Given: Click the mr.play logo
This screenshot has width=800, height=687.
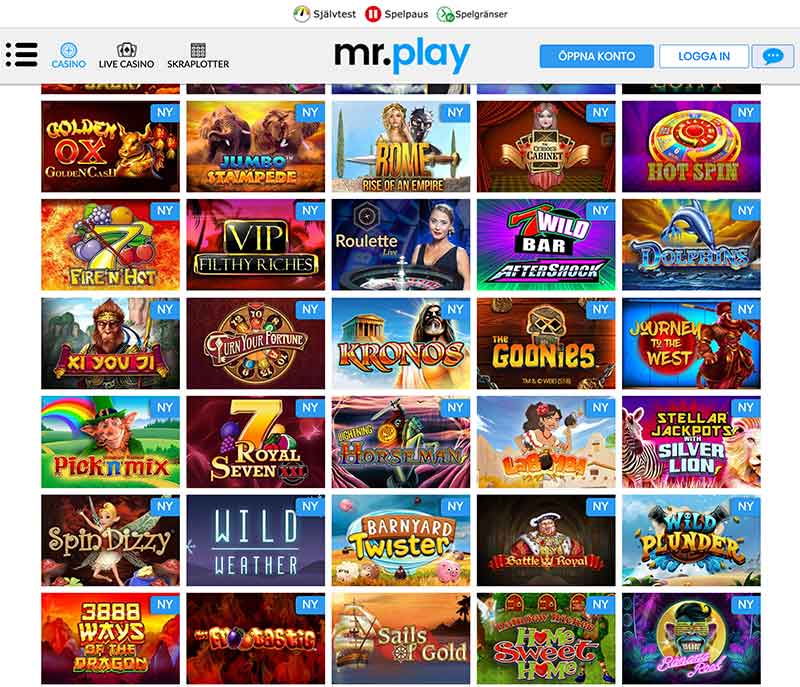Looking at the screenshot, I should [402, 55].
